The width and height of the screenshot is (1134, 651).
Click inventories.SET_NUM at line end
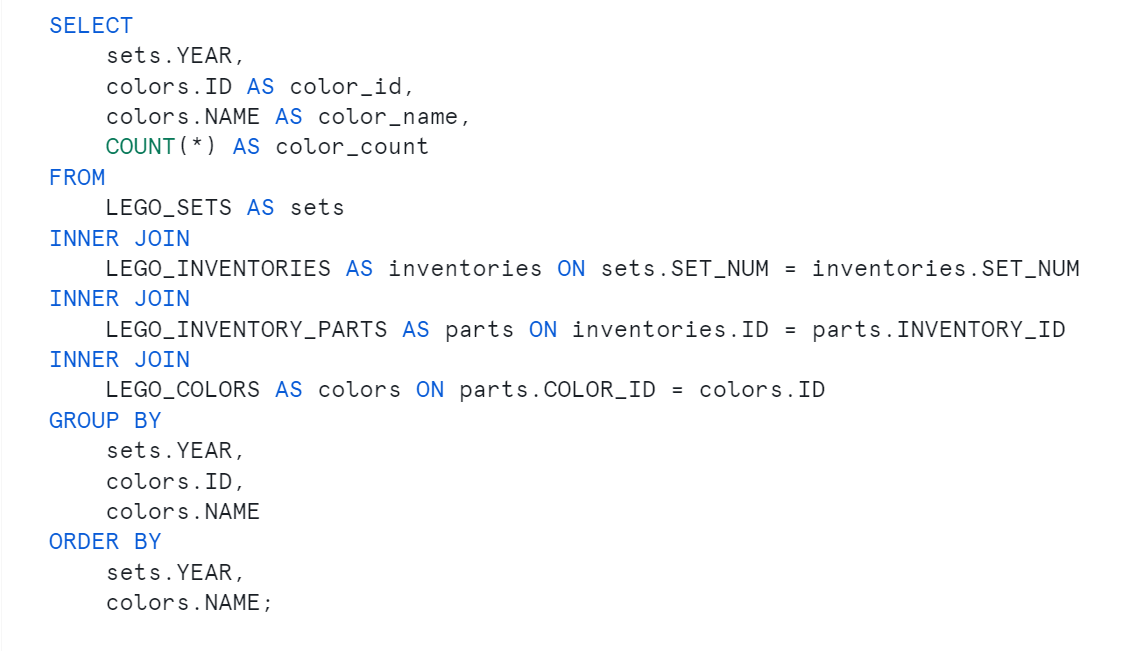[945, 268]
